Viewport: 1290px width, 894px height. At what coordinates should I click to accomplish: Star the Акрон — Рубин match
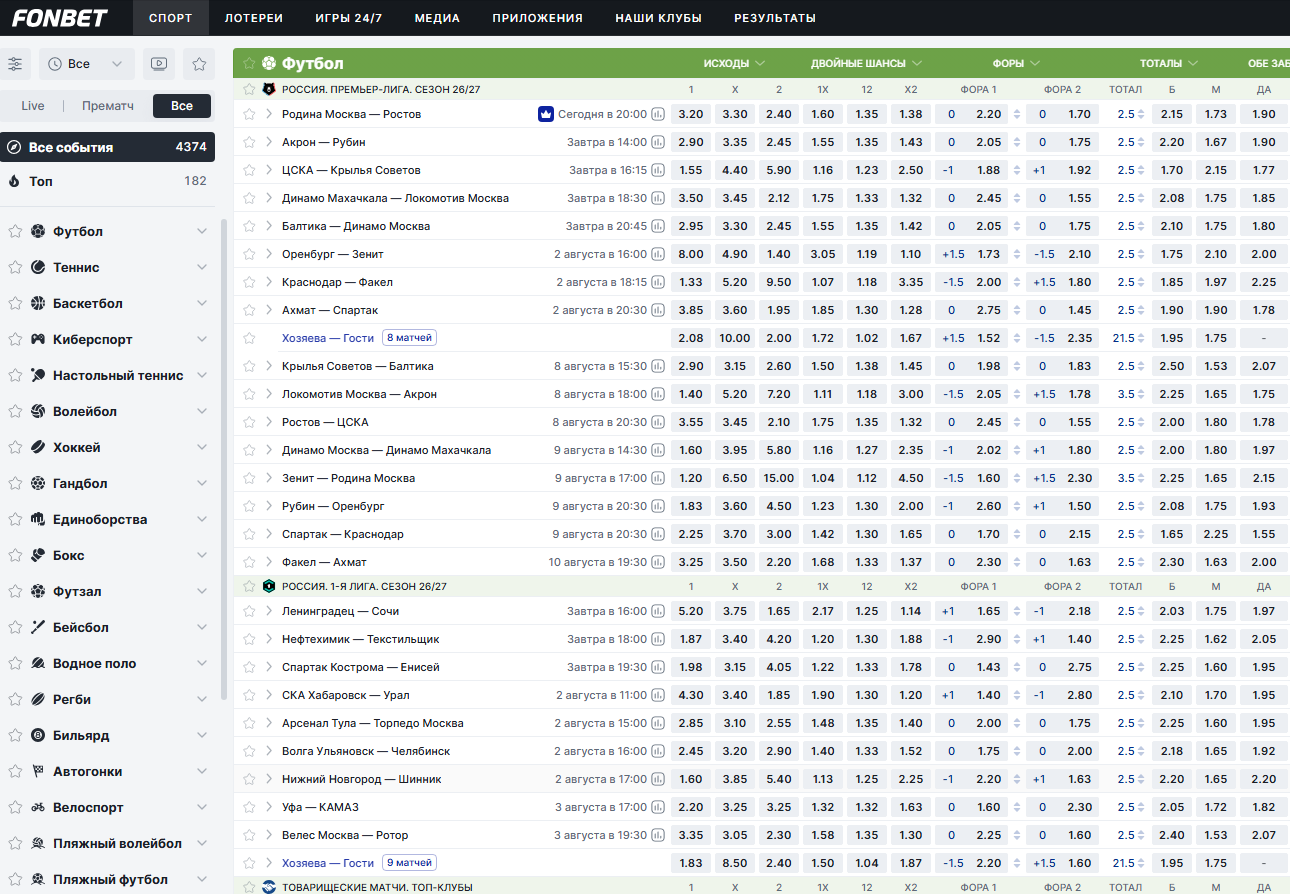(x=249, y=142)
